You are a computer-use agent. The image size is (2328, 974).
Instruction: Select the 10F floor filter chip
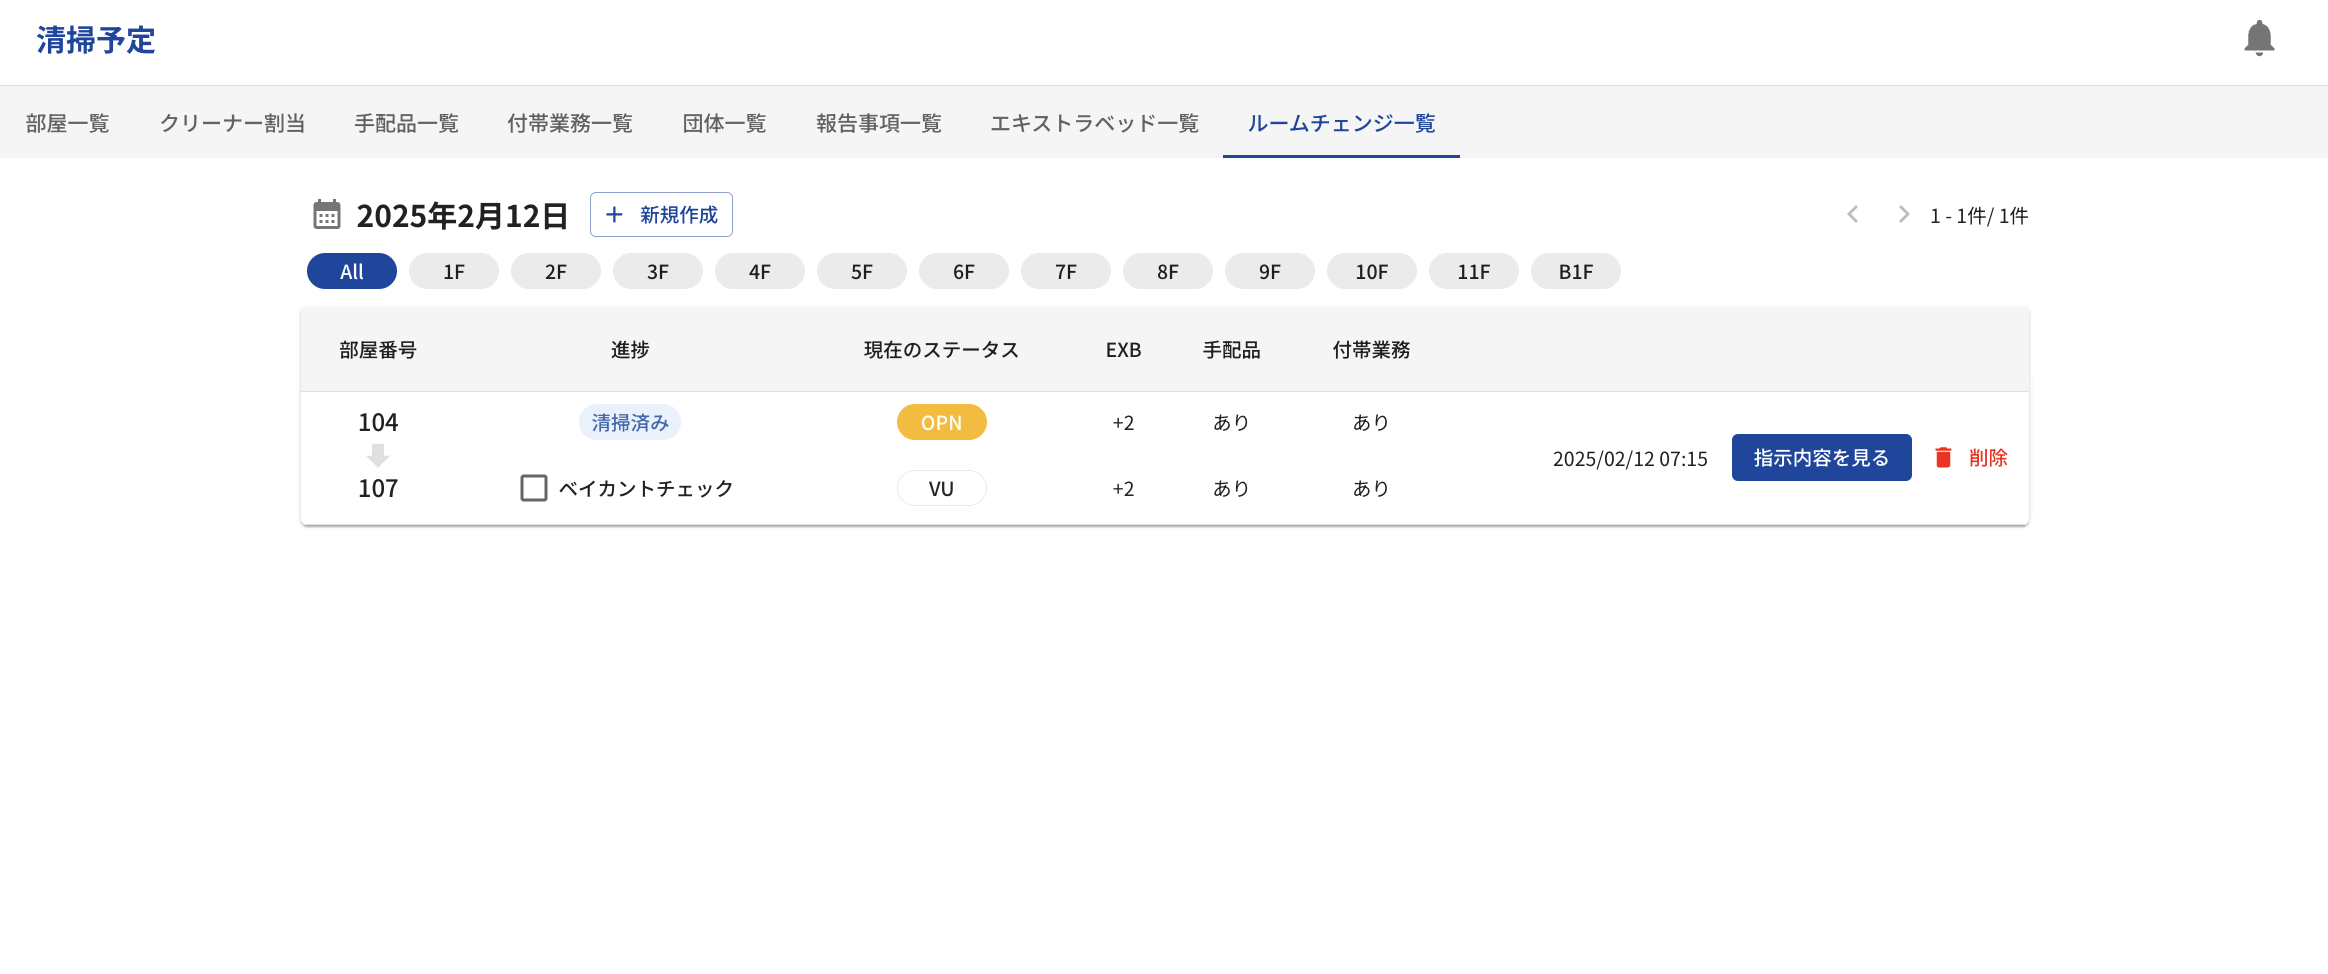[1372, 272]
